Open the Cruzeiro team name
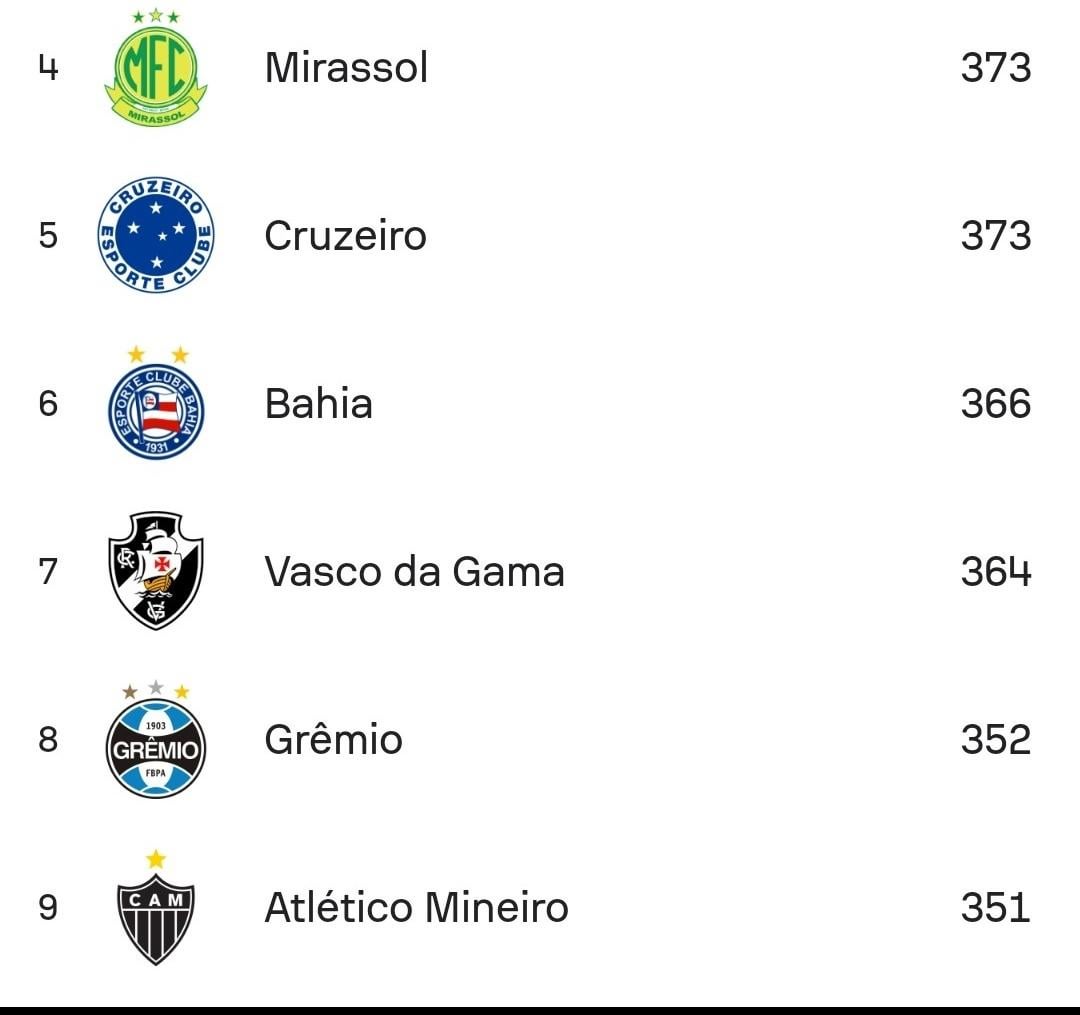The image size is (1080, 1015). tap(345, 236)
